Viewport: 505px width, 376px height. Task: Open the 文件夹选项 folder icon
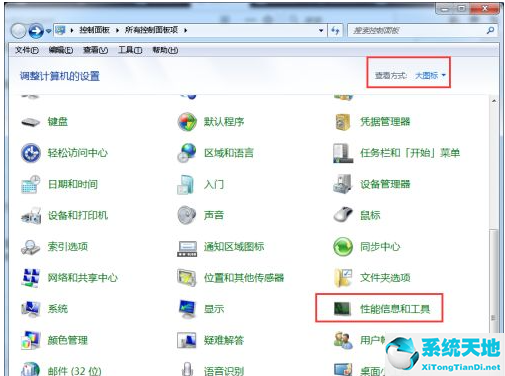click(x=343, y=278)
